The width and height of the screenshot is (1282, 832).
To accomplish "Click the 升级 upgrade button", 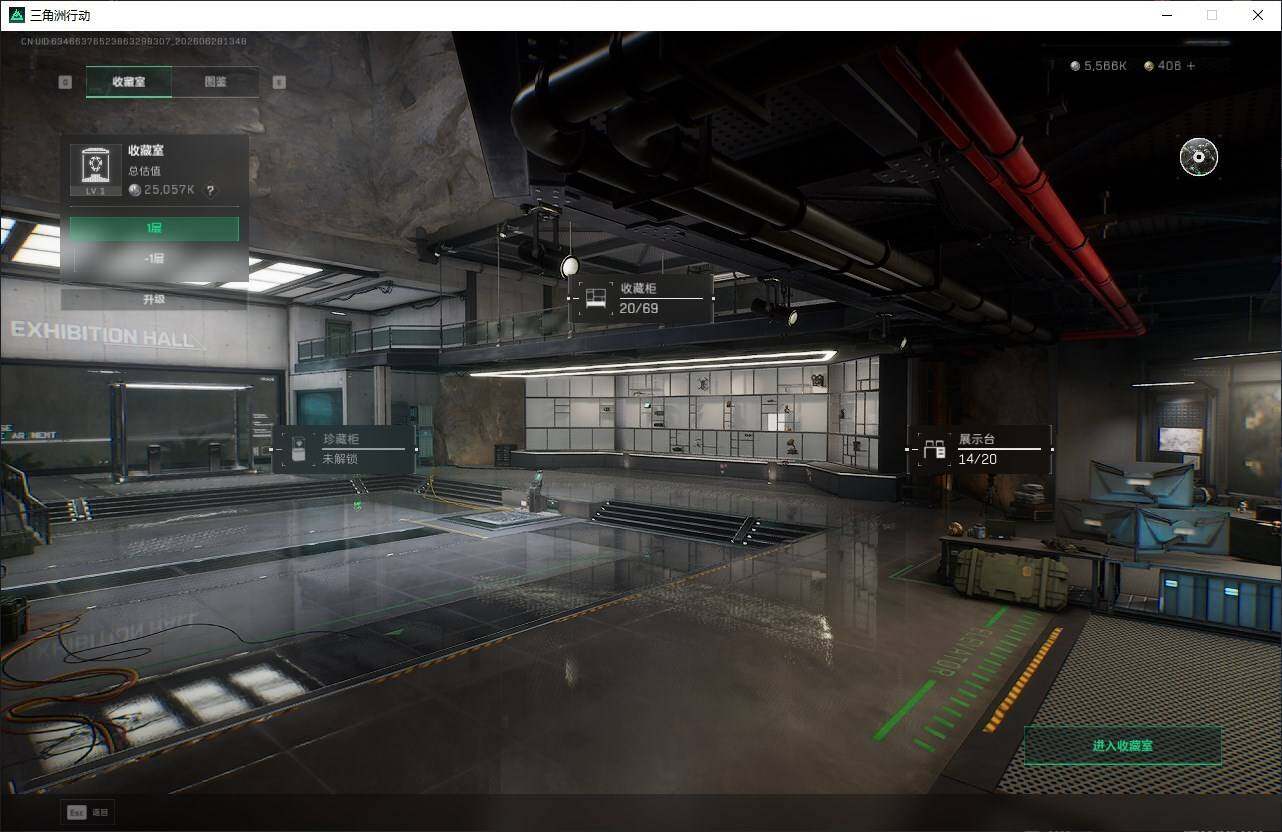I will click(154, 299).
